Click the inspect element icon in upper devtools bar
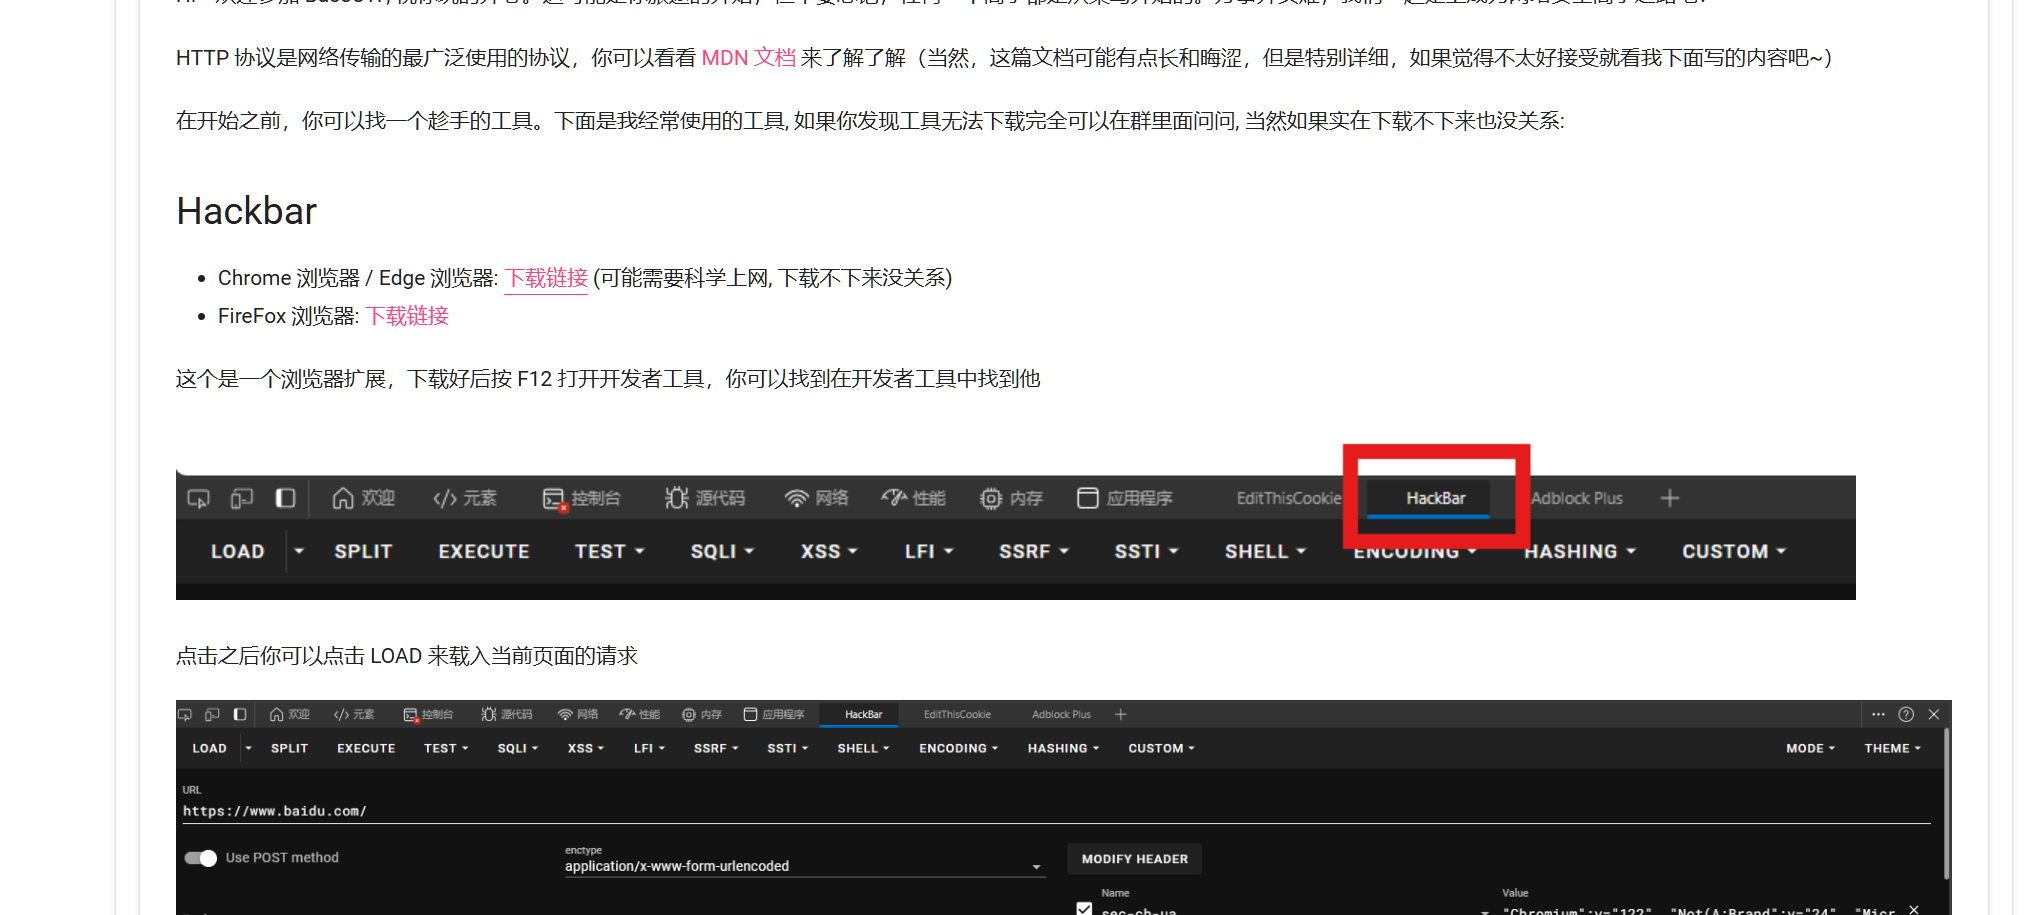 (x=198, y=498)
